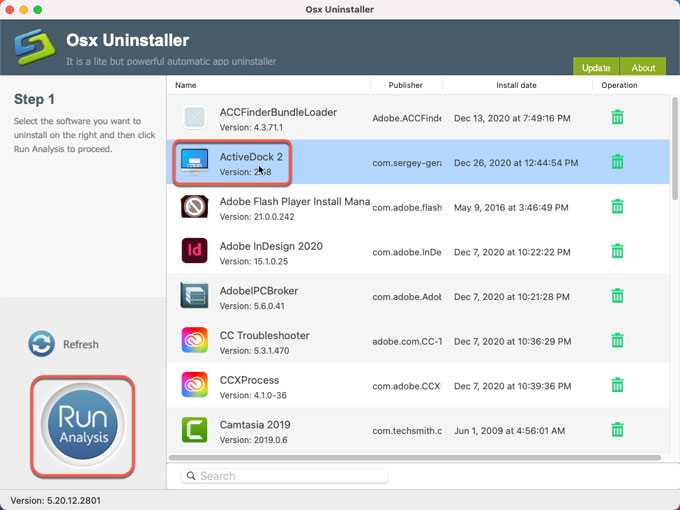This screenshot has height=510, width=680.
Task: Click the 'ACCFinderBundleLoader' name text
Action: 278,112
